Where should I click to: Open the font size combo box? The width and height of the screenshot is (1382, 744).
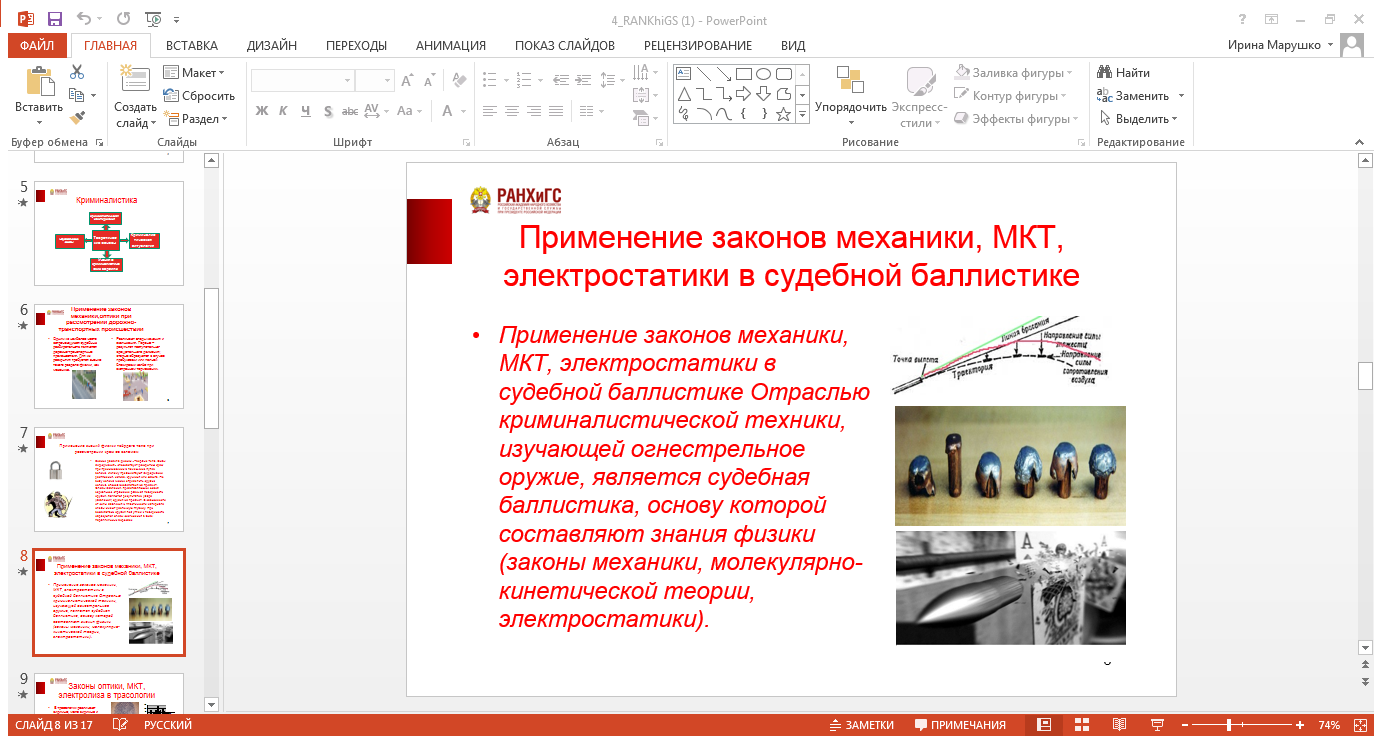tap(375, 82)
